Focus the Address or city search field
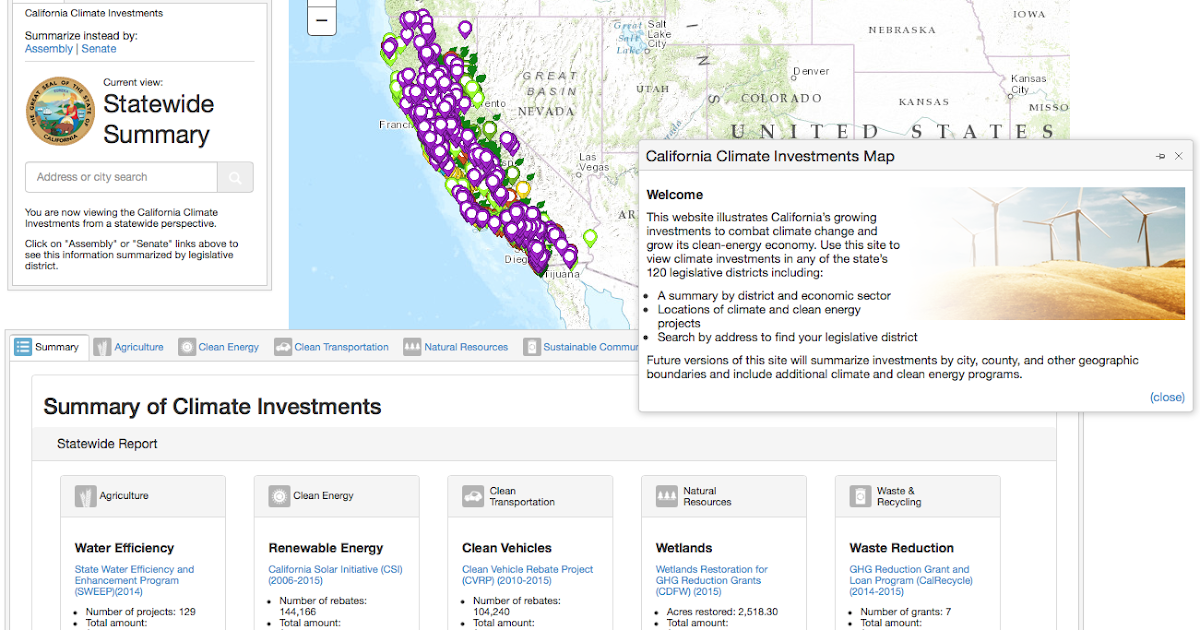 [x=121, y=177]
